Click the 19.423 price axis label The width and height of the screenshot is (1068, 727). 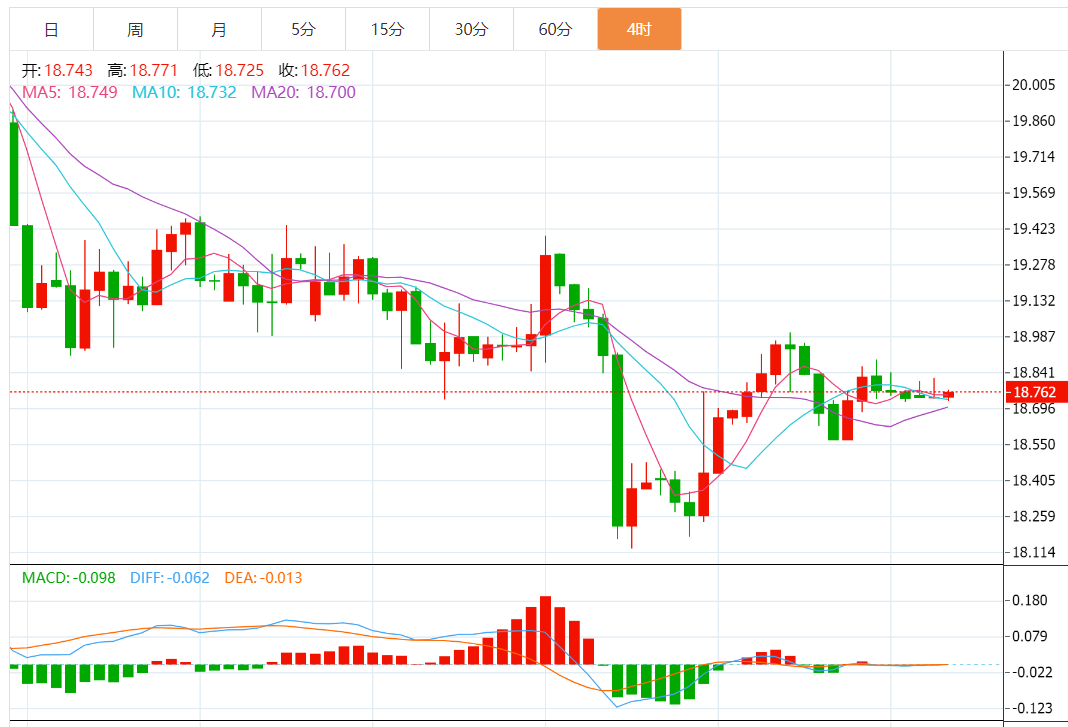pos(1033,228)
